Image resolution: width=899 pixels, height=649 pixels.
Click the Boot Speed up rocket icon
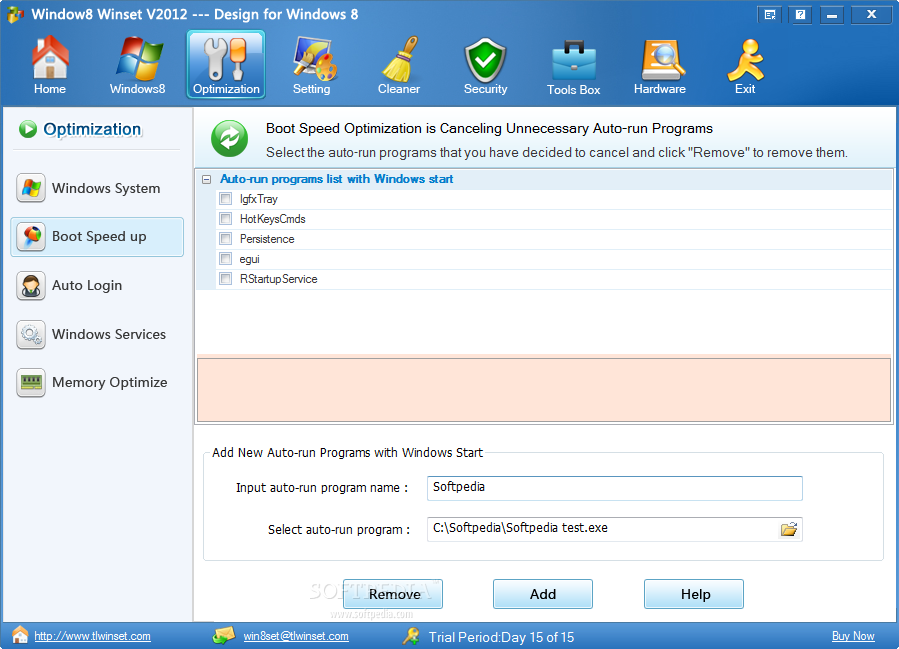(31, 236)
